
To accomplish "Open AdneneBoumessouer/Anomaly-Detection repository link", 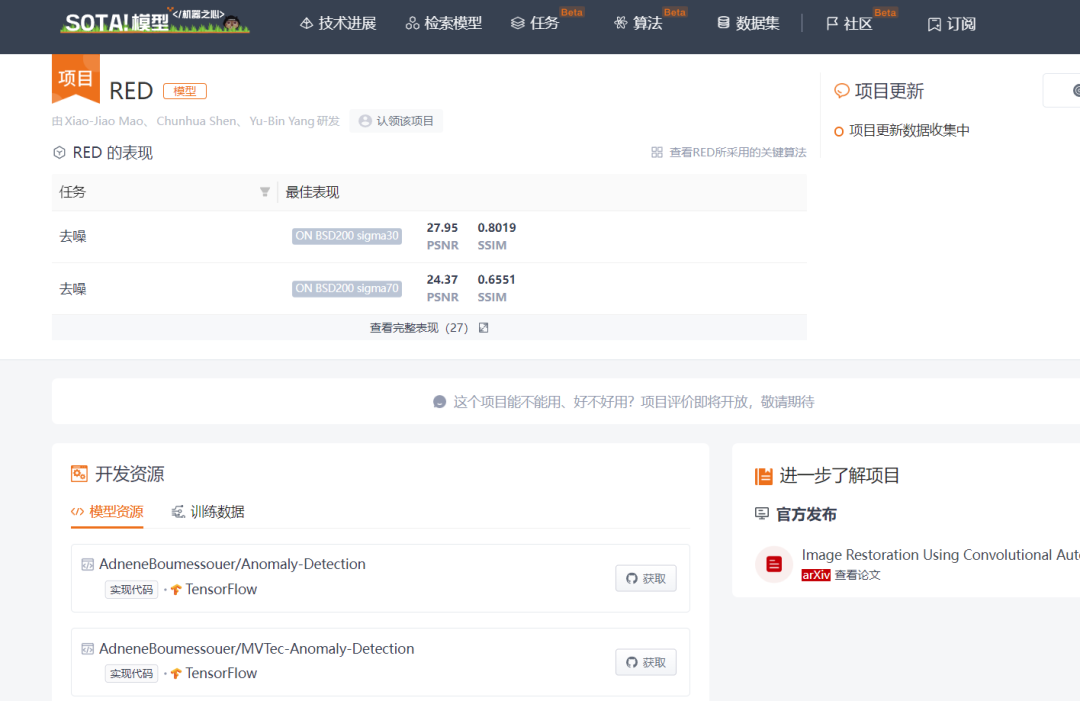I will [x=232, y=564].
